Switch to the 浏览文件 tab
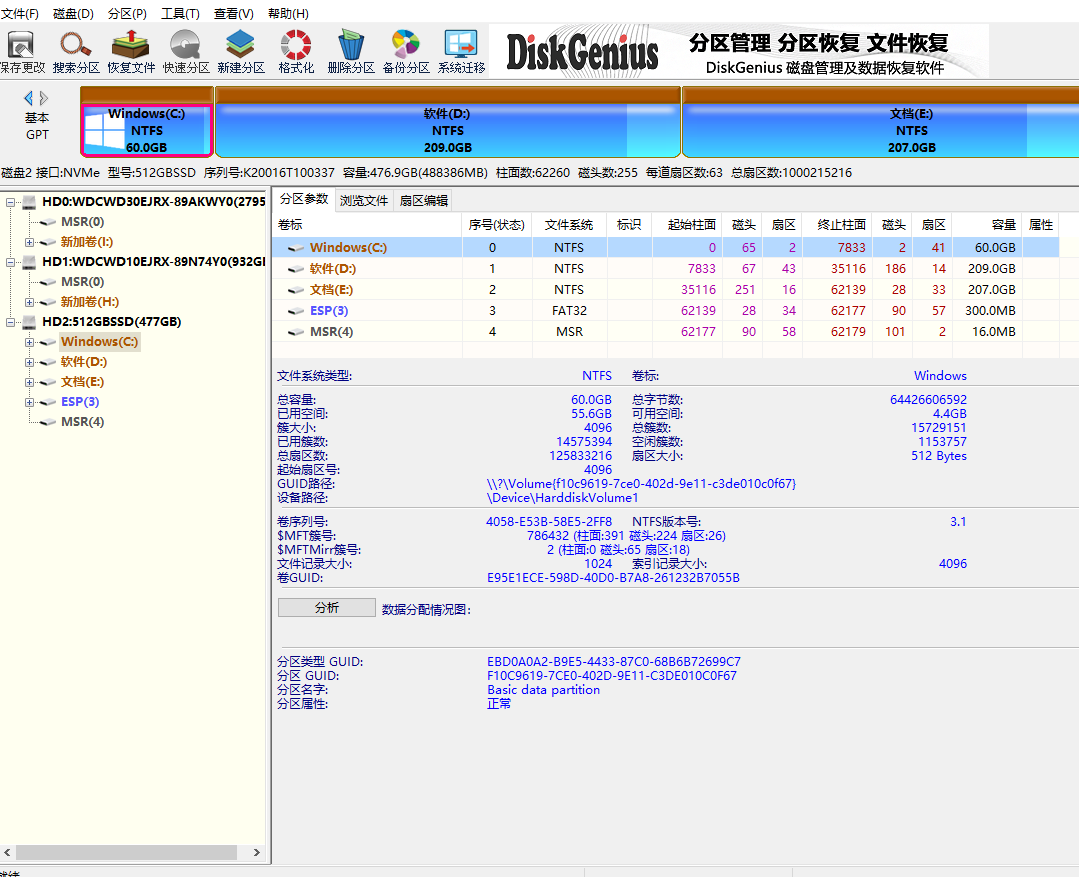The image size is (1079, 877). tap(364, 200)
